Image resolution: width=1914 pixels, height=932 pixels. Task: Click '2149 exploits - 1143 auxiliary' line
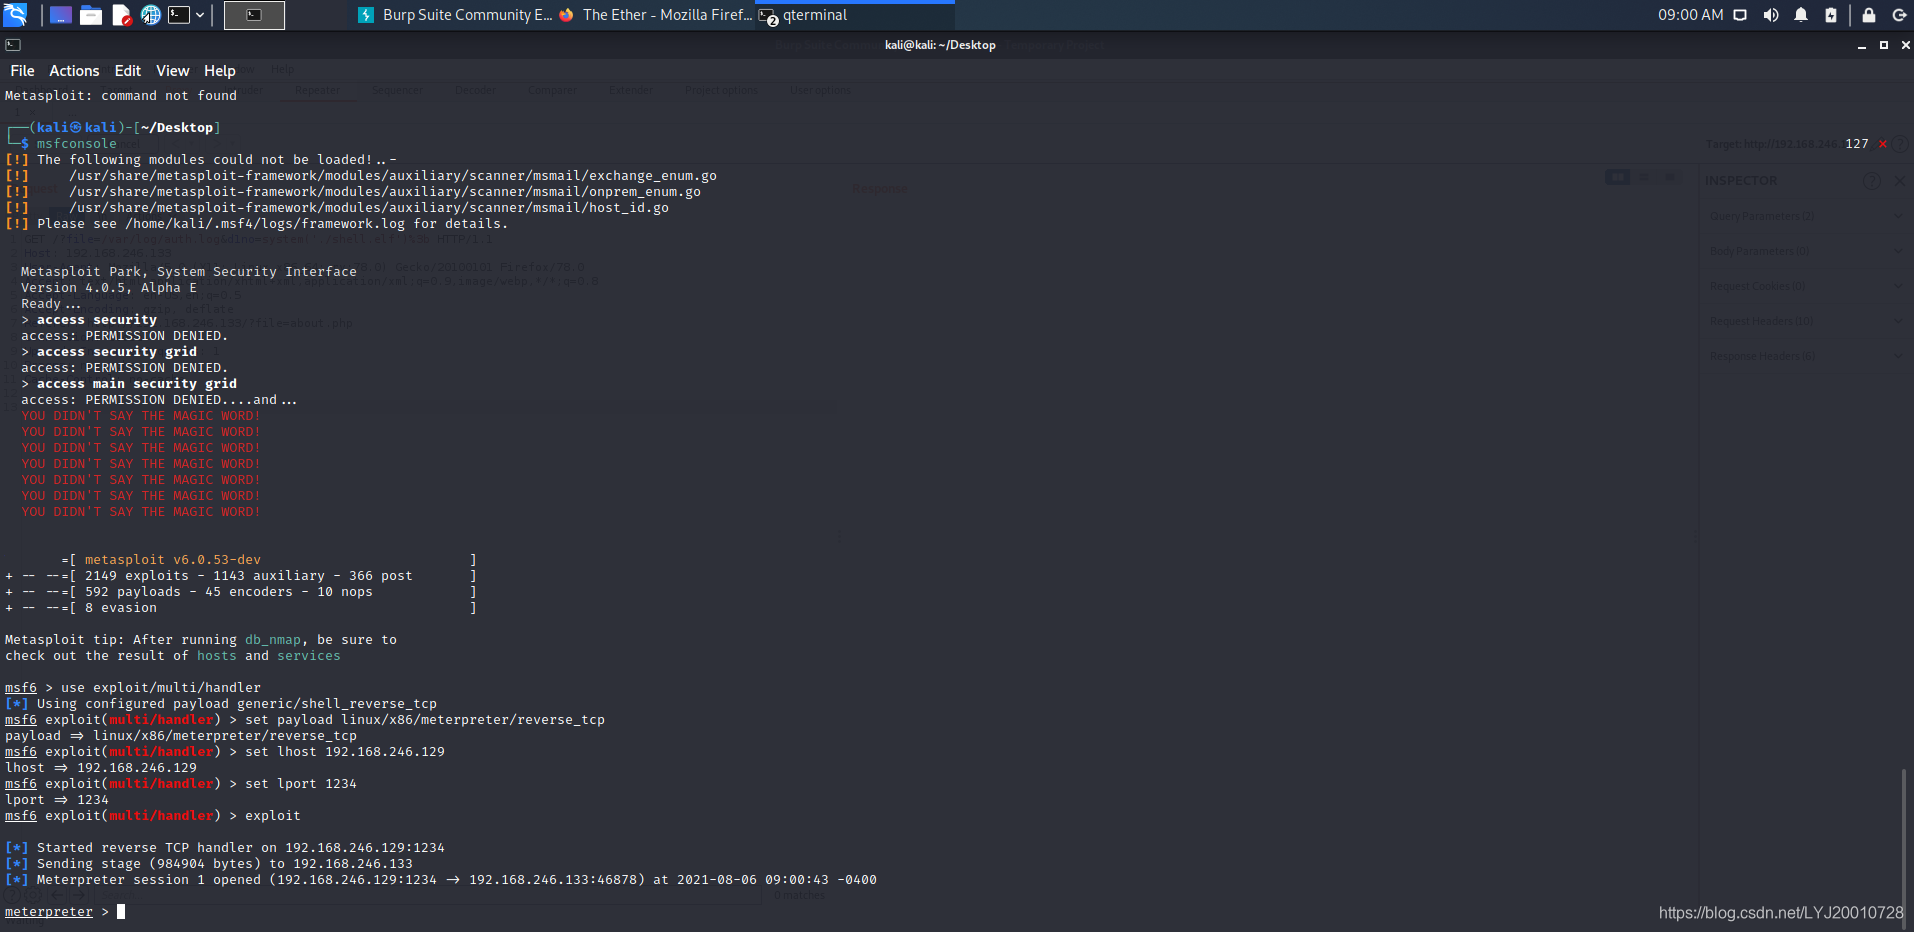pyautogui.click(x=249, y=576)
